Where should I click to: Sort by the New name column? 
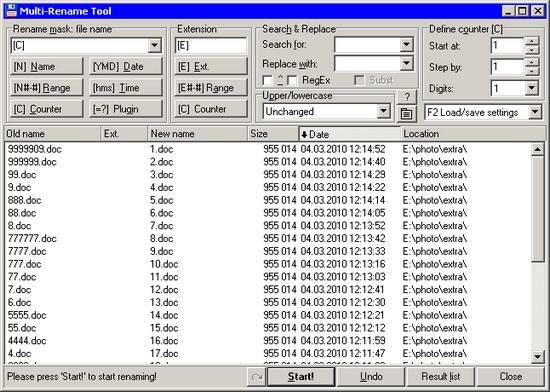(x=197, y=134)
